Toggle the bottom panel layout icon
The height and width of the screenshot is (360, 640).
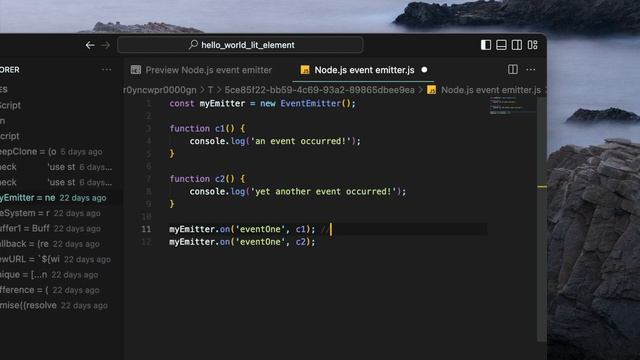click(501, 45)
